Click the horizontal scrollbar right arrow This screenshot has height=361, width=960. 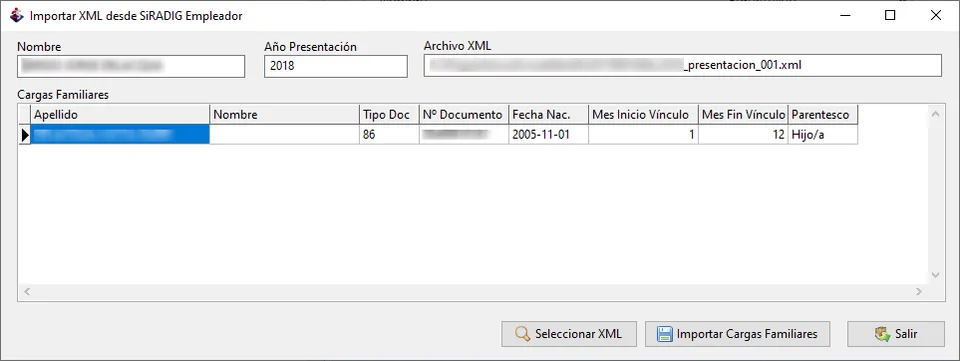pyautogui.click(x=918, y=292)
